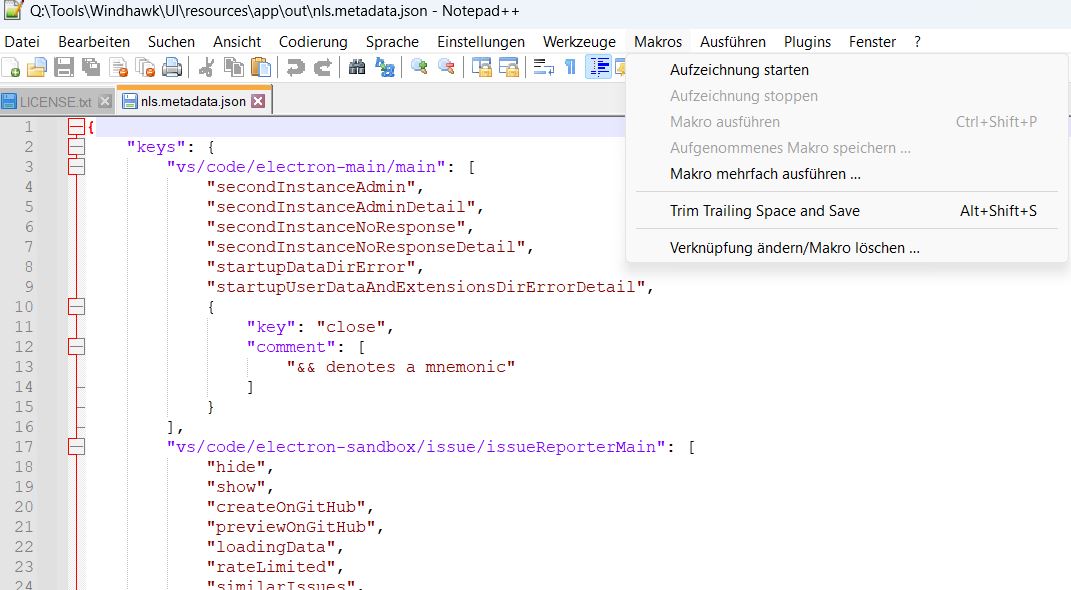This screenshot has height=590, width=1071.
Task: Click the "secondInstanceNoResponseDetail" entry
Action: 365,247
